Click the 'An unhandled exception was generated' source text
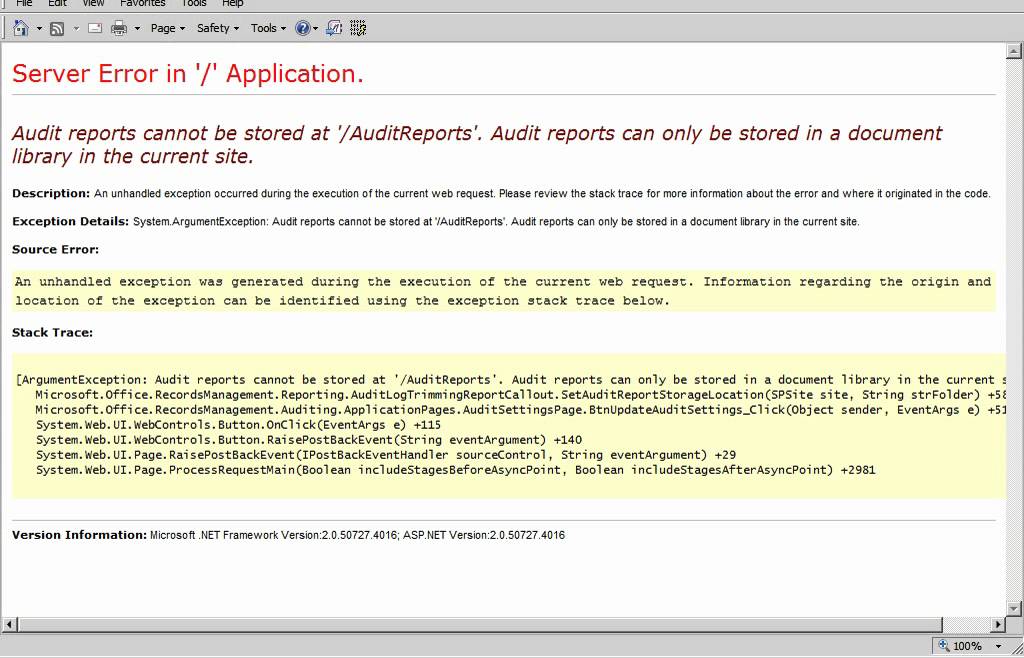The image size is (1024, 658). [x=503, y=291]
